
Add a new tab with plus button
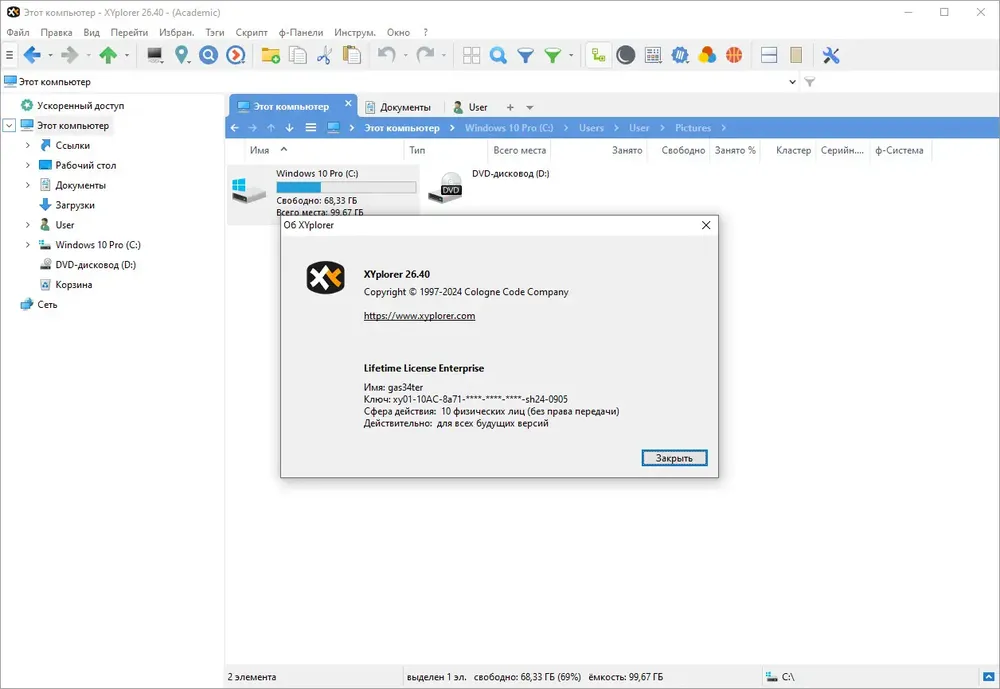(x=510, y=107)
